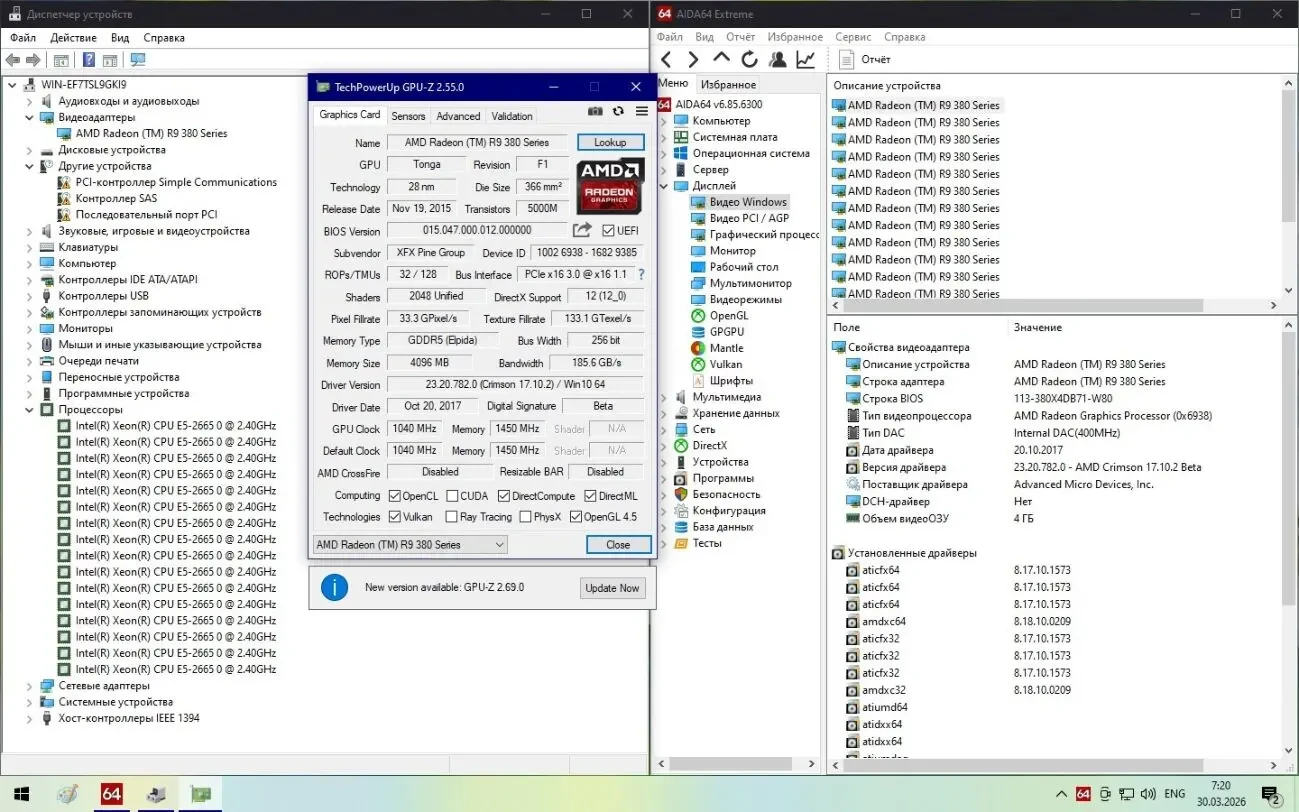Click the AIDA64 refresh toolbar icon
This screenshot has height=812, width=1299.
749,60
